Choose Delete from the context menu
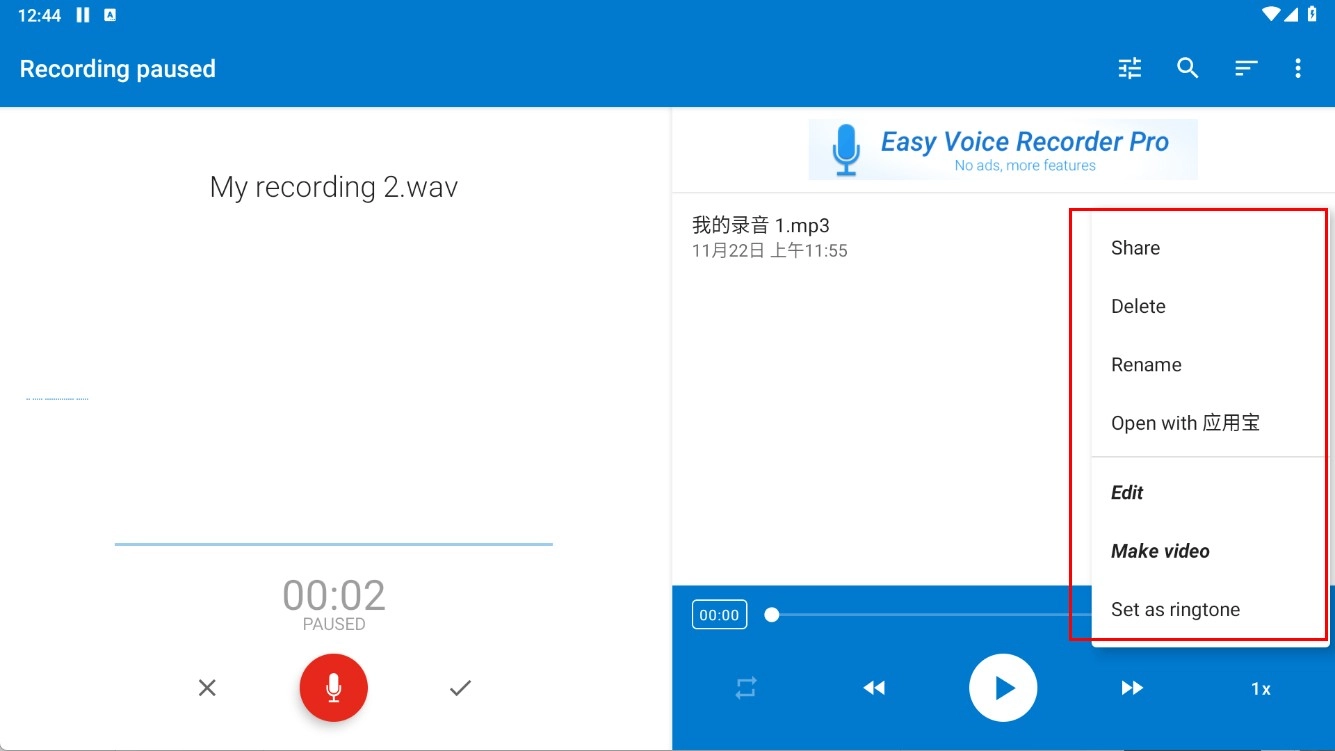 click(x=1138, y=306)
